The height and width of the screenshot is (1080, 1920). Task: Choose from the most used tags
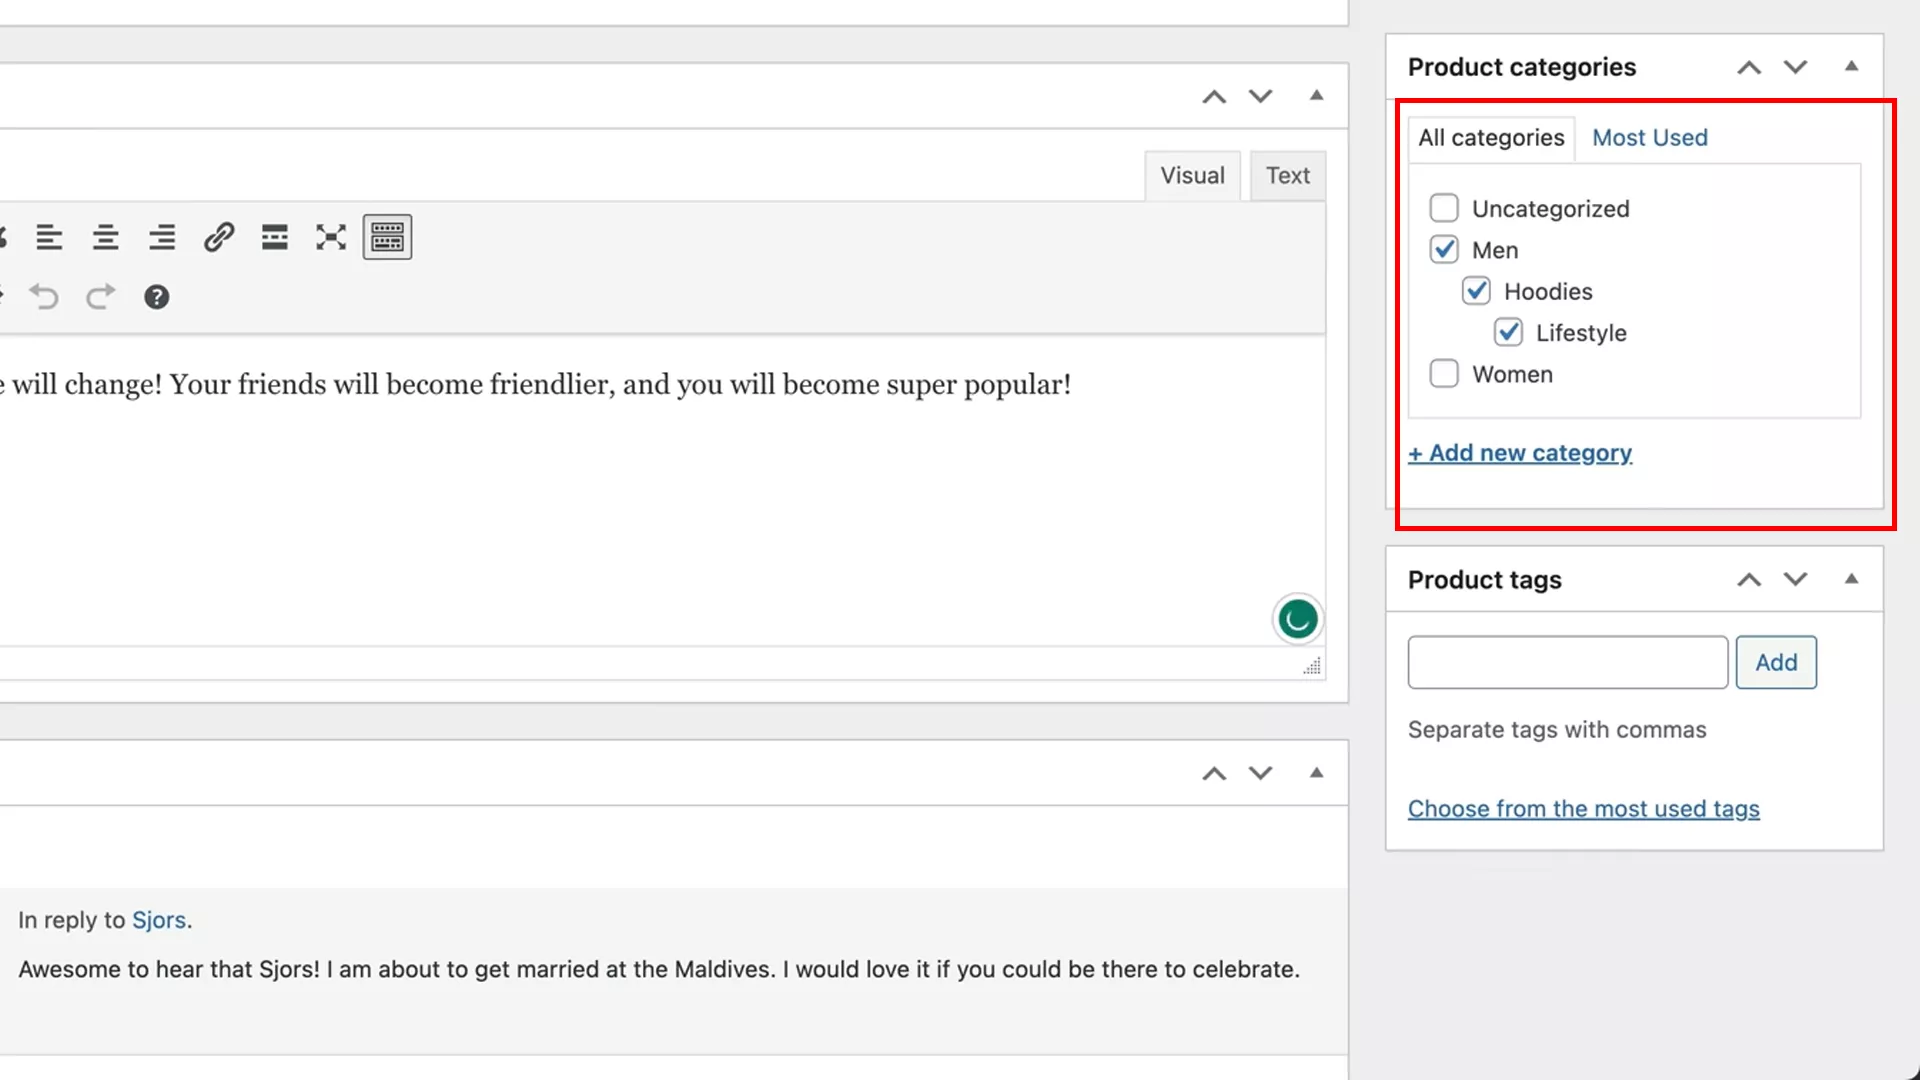click(x=1583, y=808)
